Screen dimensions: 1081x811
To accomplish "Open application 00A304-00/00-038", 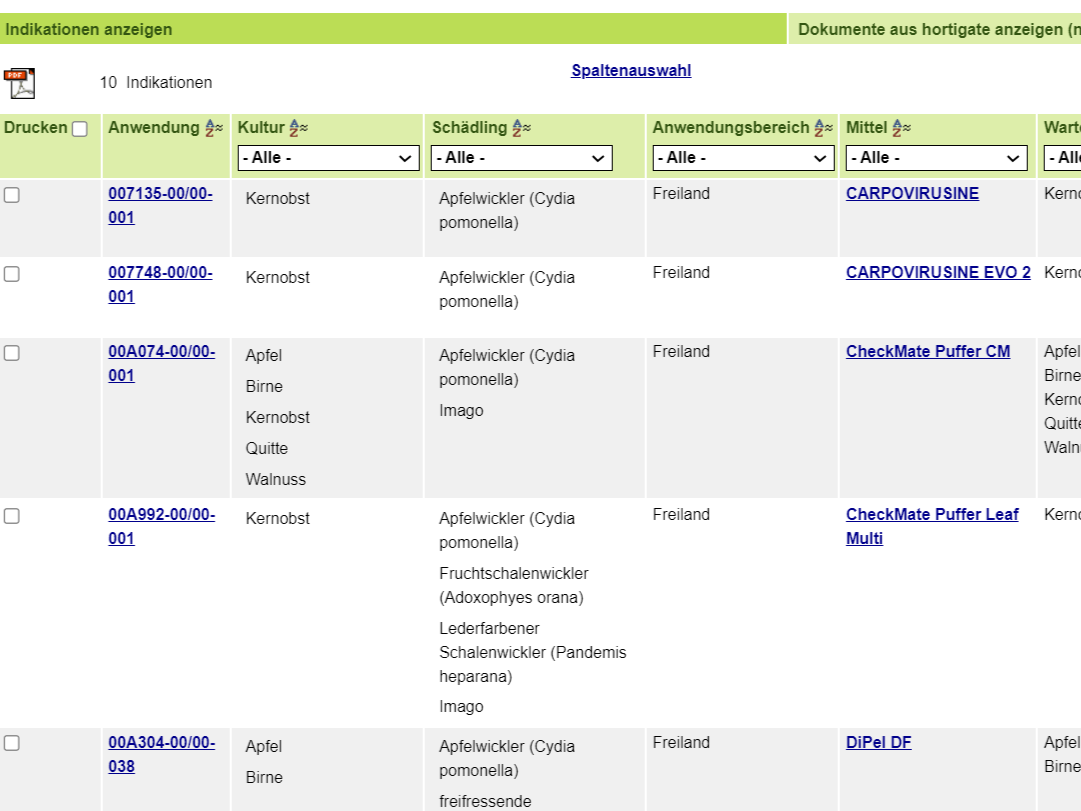I will coord(162,754).
